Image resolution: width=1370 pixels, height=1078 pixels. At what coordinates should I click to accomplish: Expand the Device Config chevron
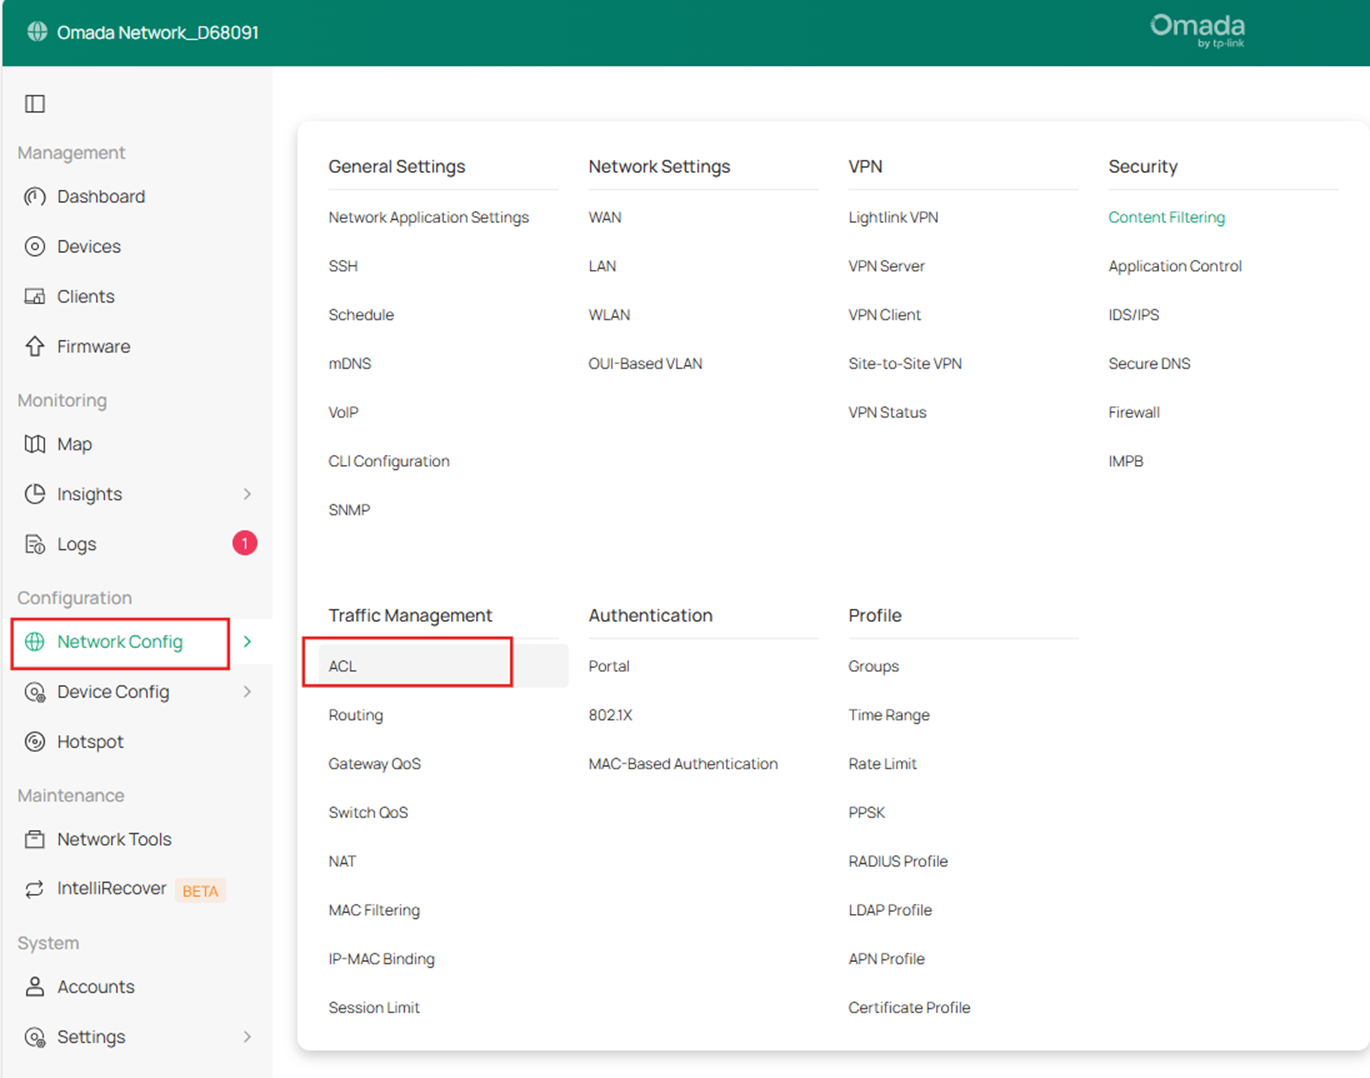[247, 692]
